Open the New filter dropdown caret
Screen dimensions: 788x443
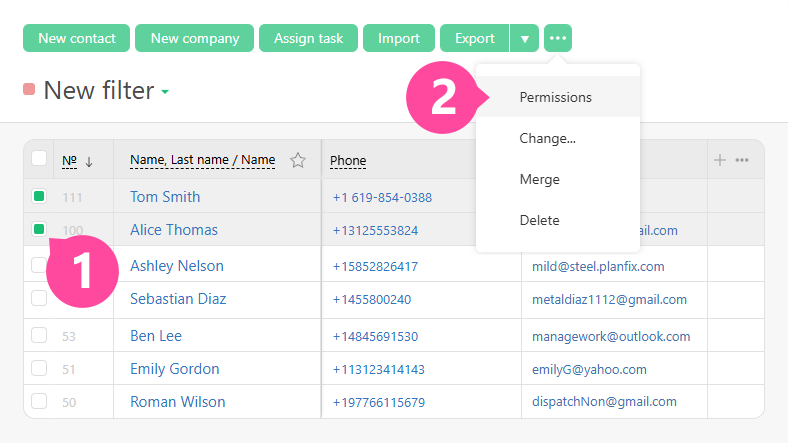tap(165, 92)
